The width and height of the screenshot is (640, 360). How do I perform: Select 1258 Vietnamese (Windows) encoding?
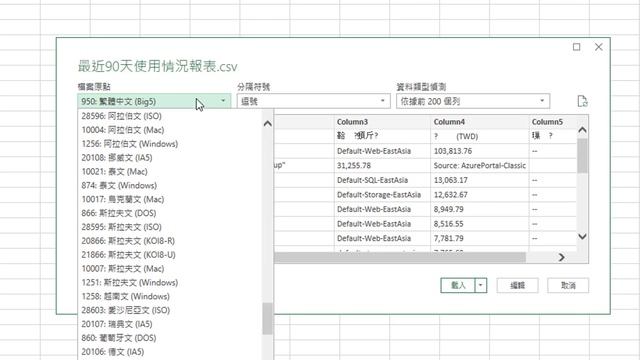coord(169,296)
